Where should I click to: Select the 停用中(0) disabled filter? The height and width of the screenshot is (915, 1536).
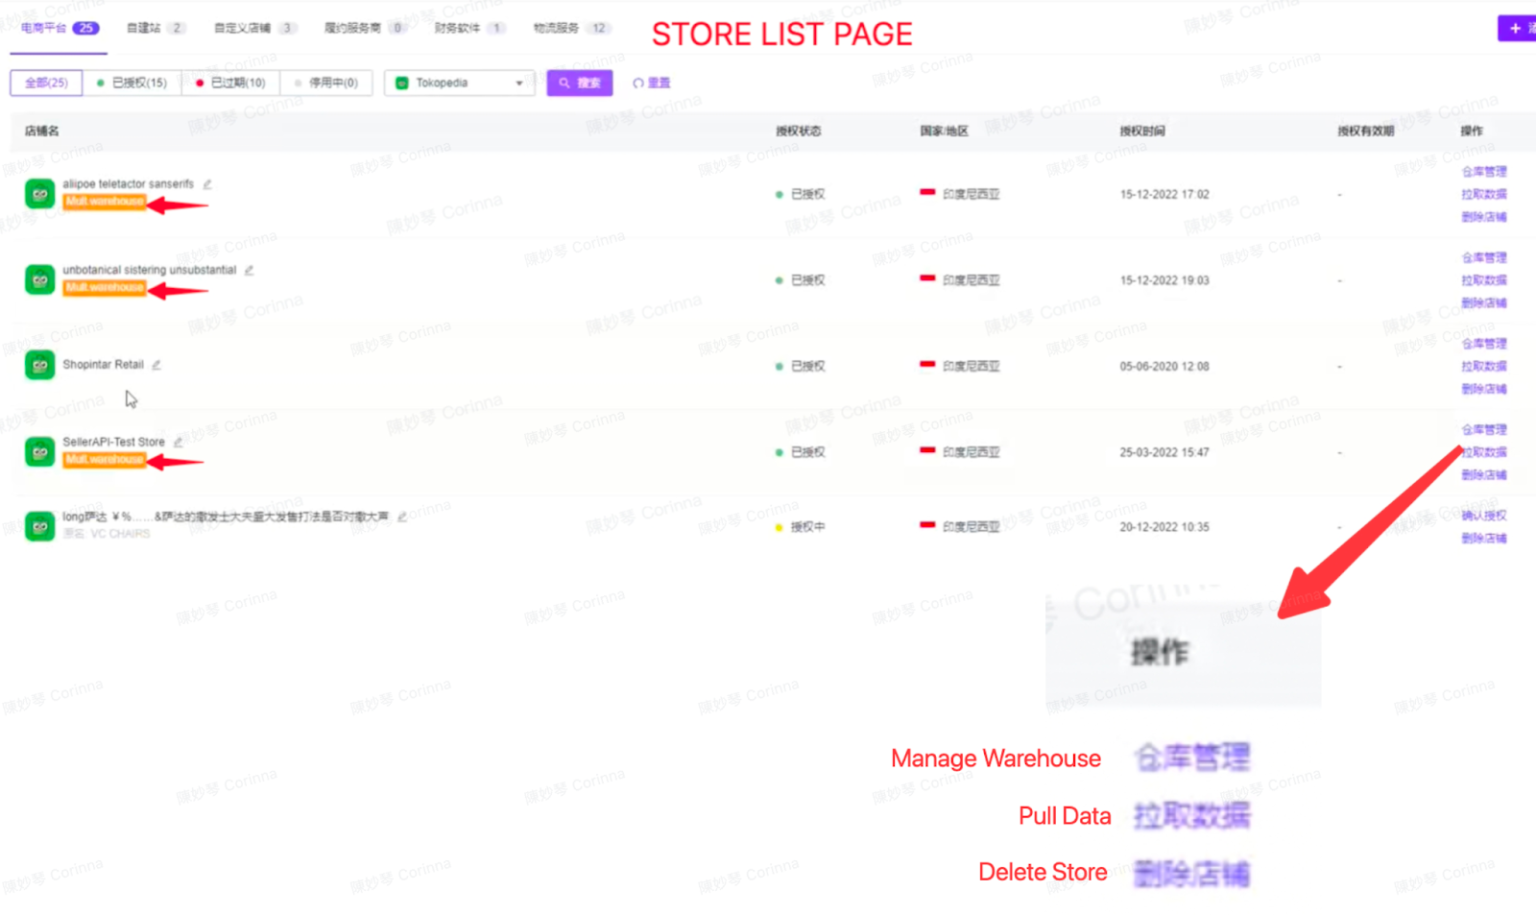click(x=327, y=83)
